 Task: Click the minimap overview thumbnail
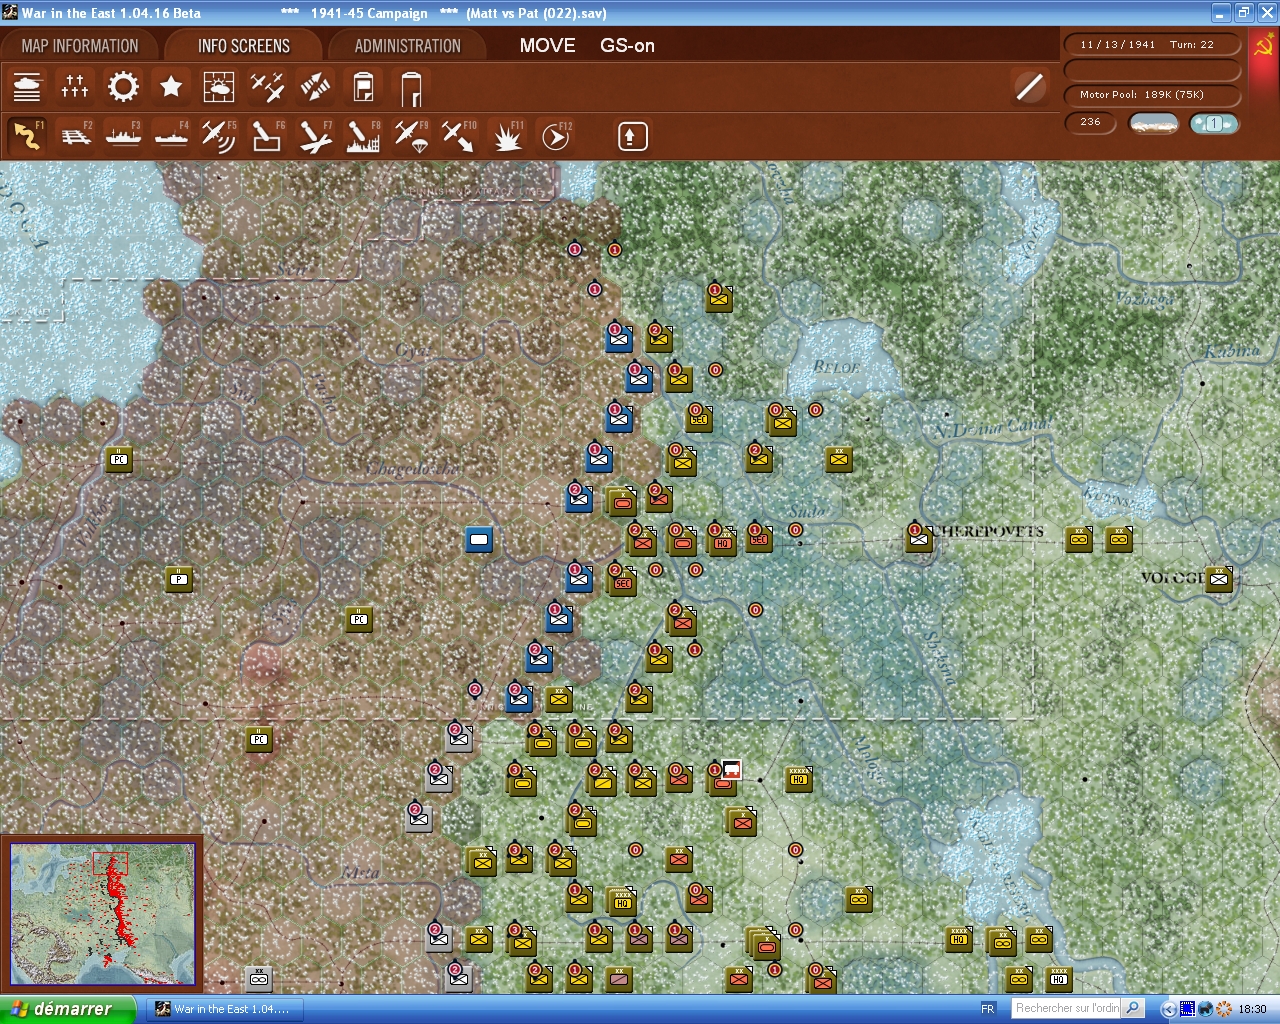[102, 914]
